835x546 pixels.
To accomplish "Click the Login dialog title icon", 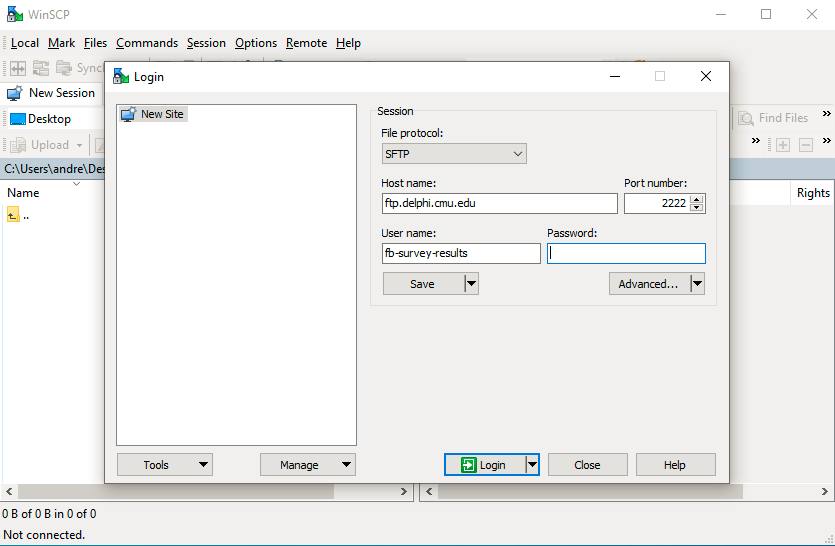I will 121,77.
